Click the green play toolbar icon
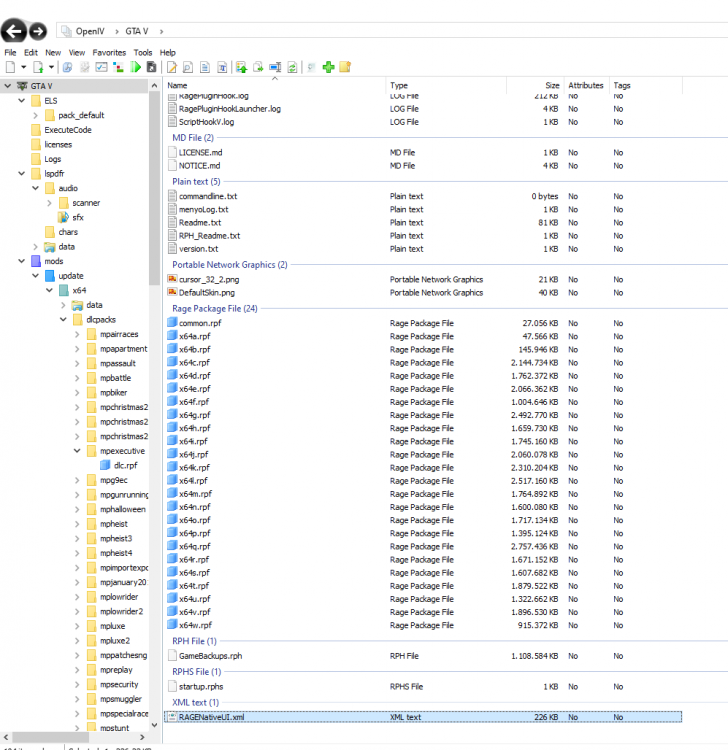 click(136, 67)
